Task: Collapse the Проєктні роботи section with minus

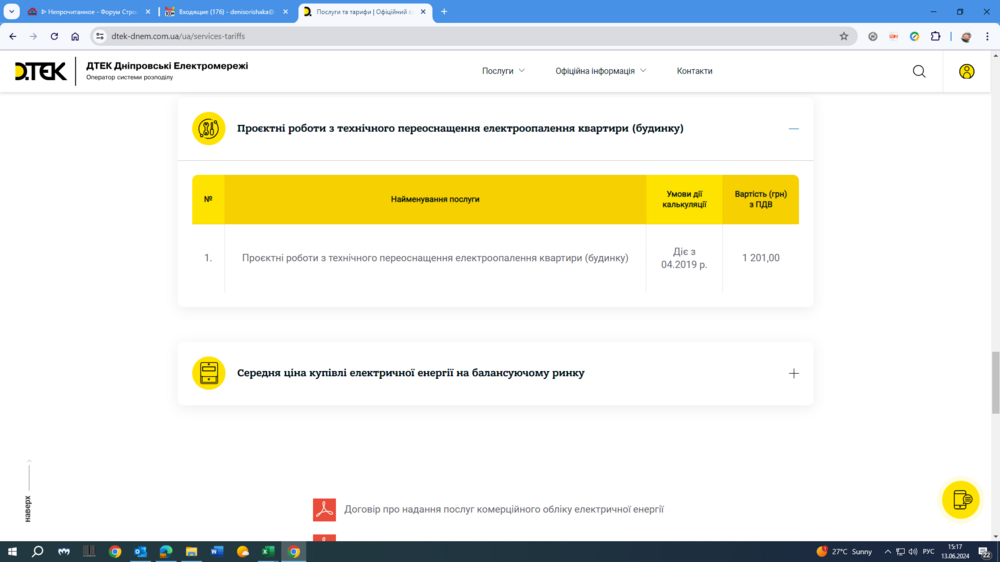Action: (793, 128)
